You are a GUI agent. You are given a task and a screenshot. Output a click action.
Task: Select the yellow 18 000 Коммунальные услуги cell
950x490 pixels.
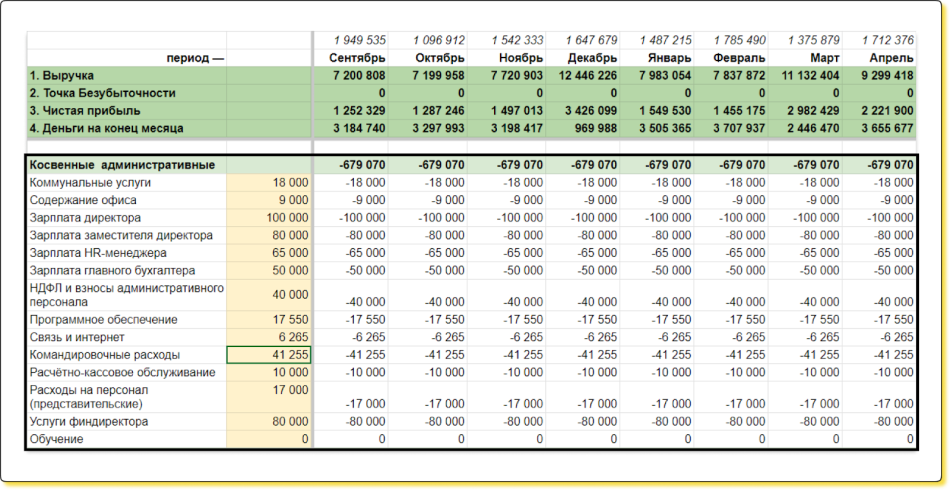click(269, 182)
